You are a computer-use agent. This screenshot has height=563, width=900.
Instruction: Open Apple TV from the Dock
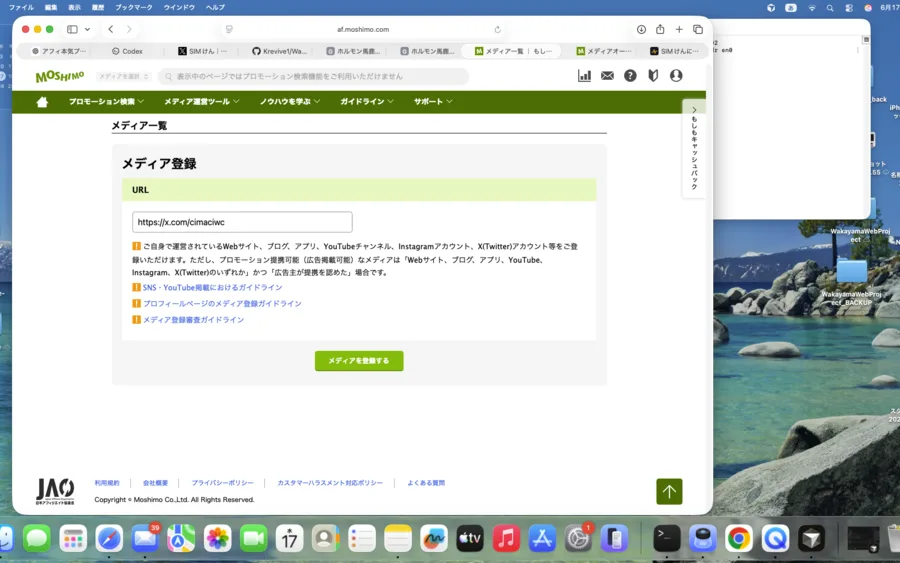470,538
